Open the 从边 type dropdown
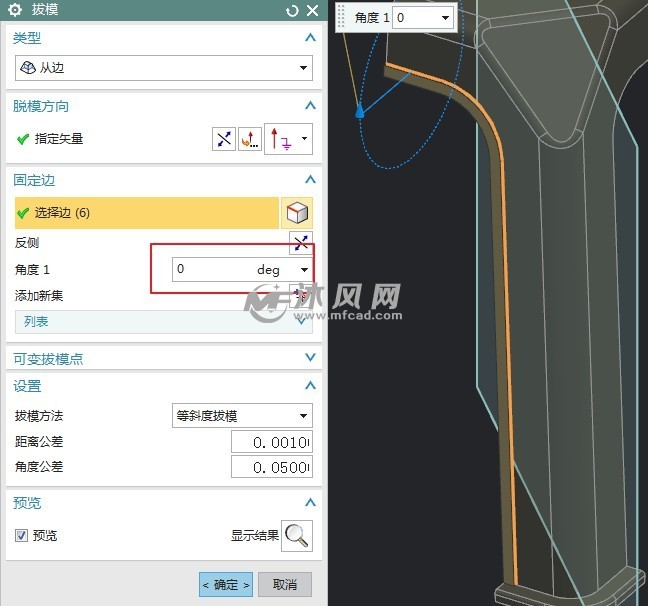The height and width of the screenshot is (606, 648). [164, 68]
